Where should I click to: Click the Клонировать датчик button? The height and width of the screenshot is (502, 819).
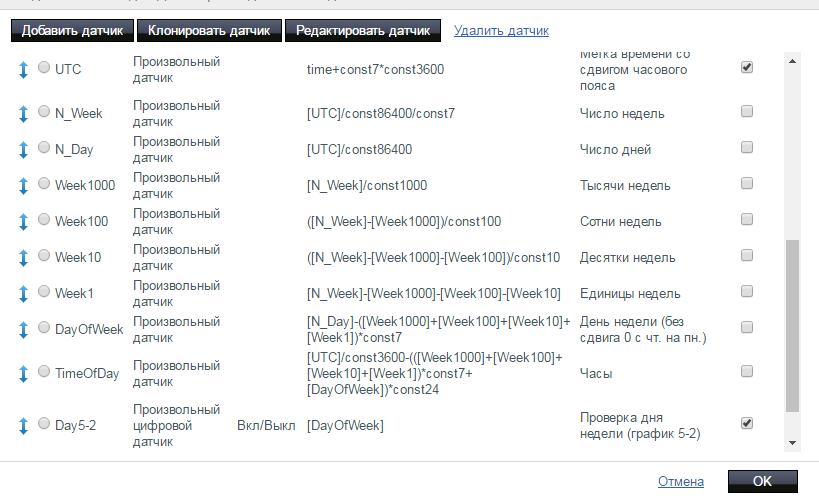(209, 31)
